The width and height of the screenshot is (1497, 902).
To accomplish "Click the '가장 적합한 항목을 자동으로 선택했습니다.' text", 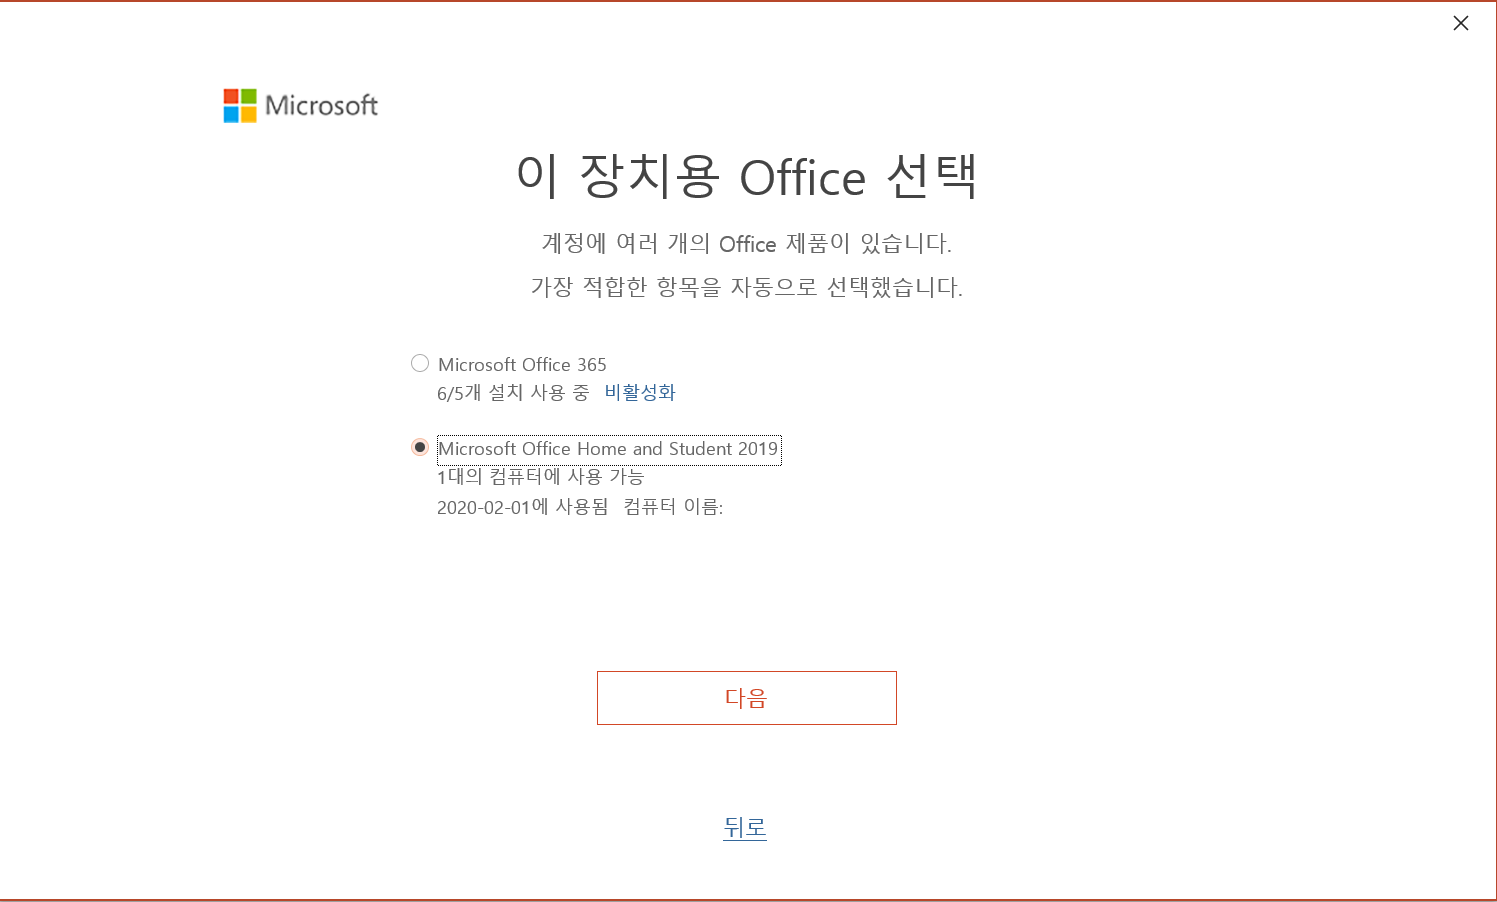I will [747, 287].
